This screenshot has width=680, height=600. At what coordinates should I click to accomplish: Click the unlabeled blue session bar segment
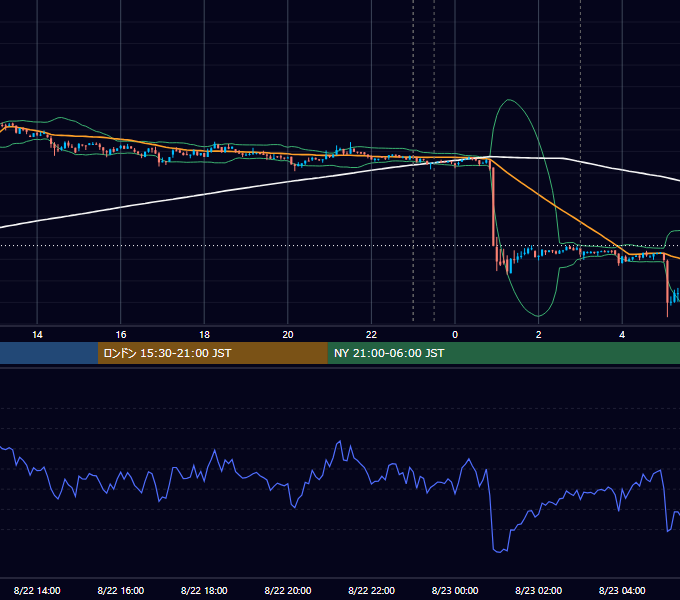[x=49, y=353]
